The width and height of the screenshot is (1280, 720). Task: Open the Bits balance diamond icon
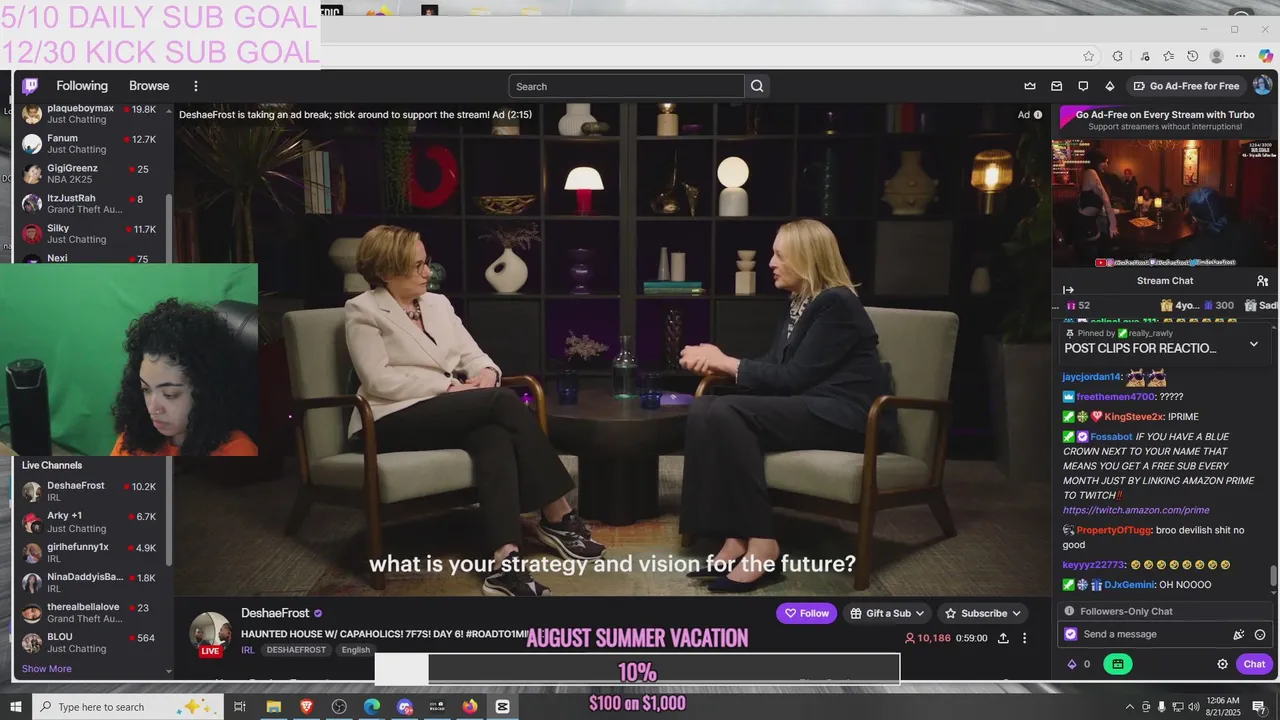click(x=1072, y=664)
